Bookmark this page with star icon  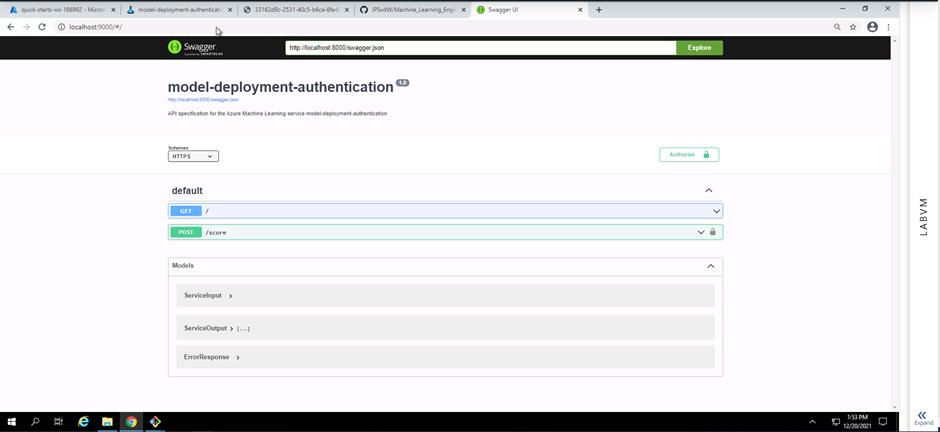click(x=853, y=27)
